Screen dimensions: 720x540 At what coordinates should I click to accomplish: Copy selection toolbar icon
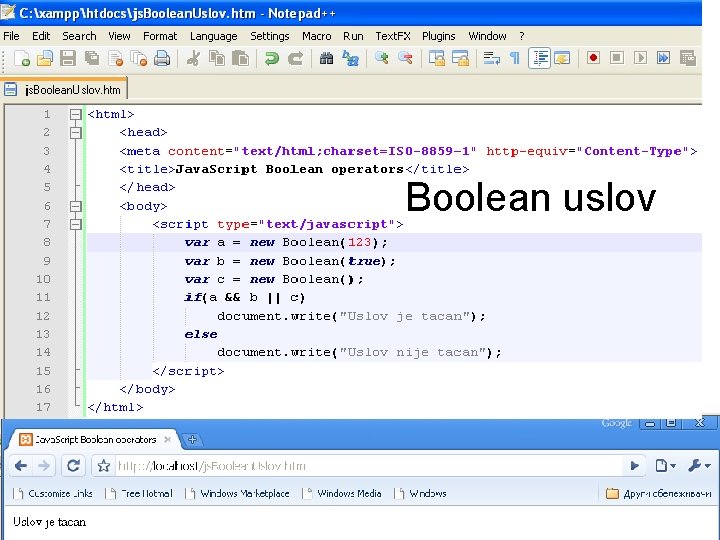pos(217,58)
